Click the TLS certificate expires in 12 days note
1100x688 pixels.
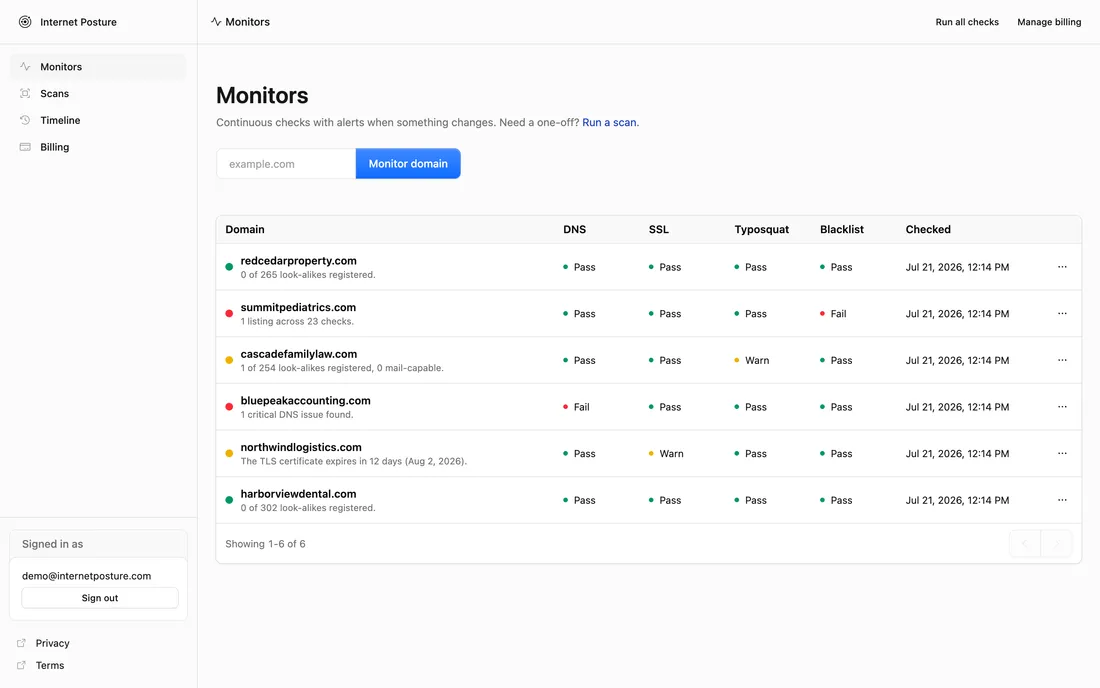tap(354, 461)
